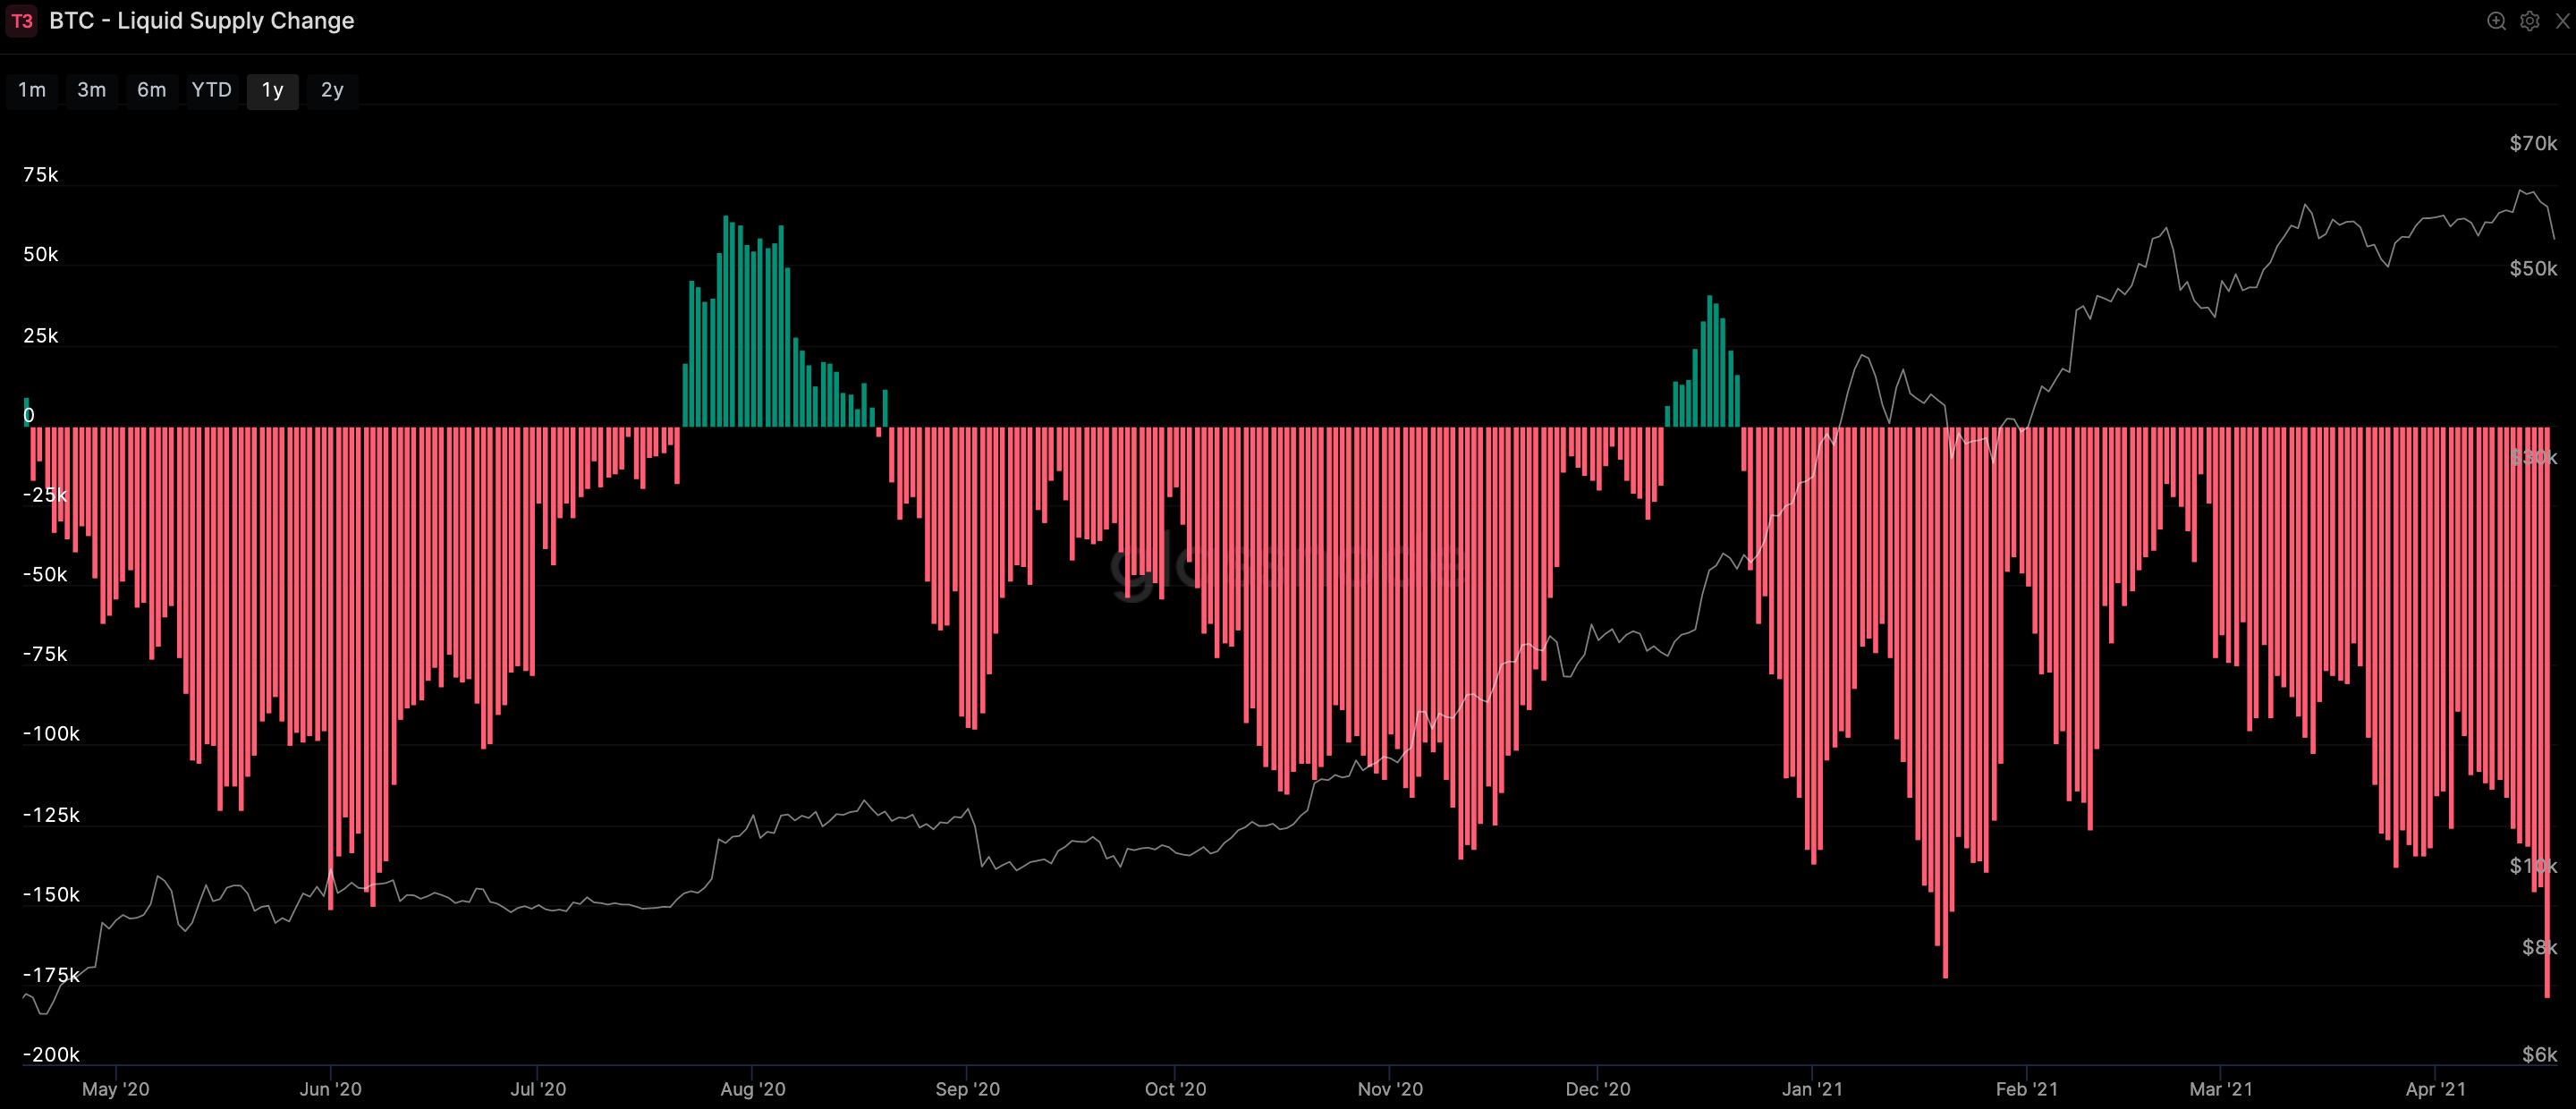Click the BTC - Liquid Supply Change title
The image size is (2576, 1109).
(202, 21)
